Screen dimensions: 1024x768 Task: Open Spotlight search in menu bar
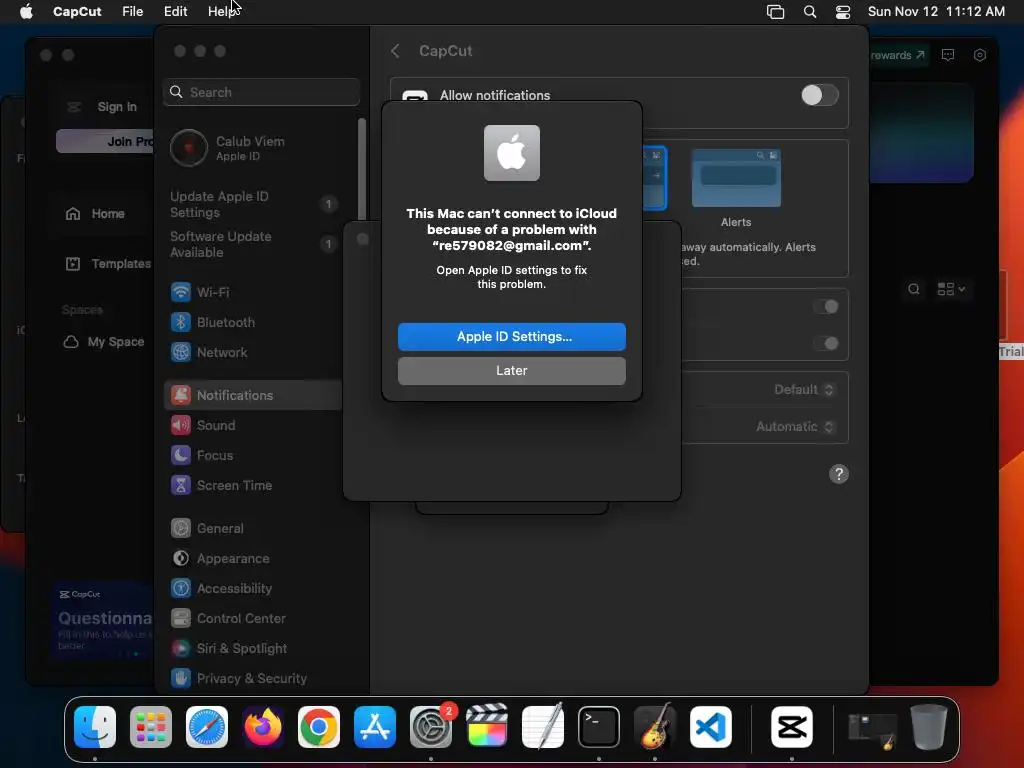810,12
